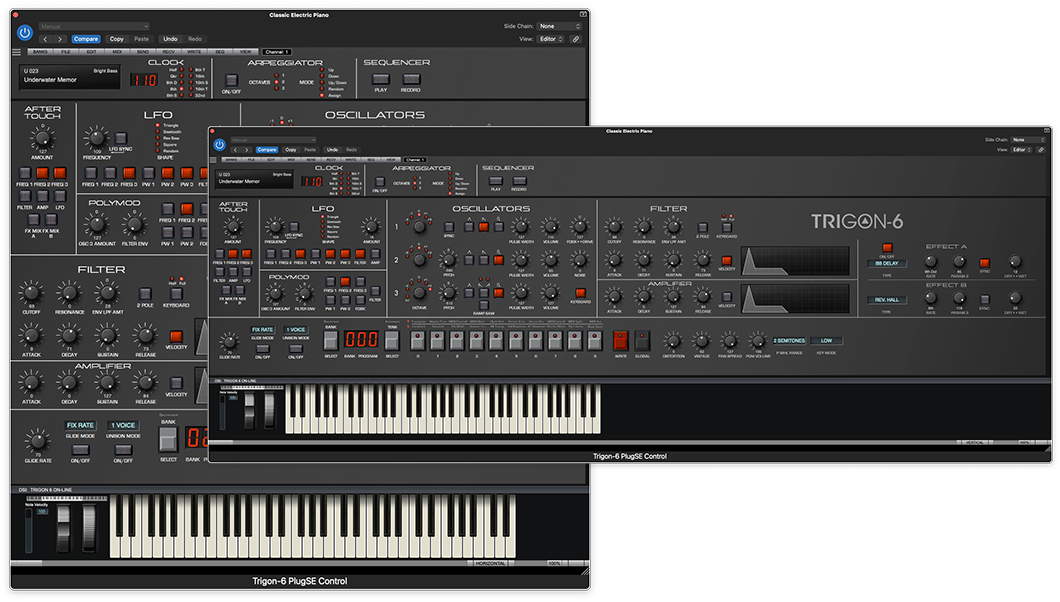Open Side Chain None dropdown in rear window
Viewport: 1060px width, 602px height.
558,26
